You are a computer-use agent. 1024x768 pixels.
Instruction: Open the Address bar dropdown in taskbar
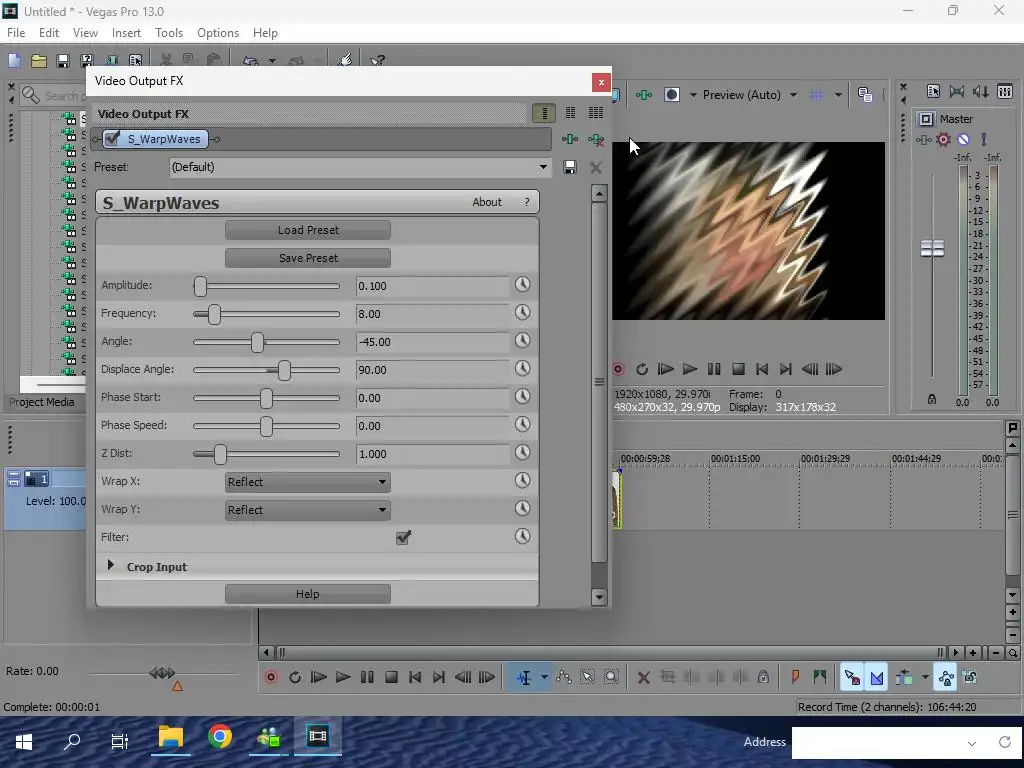972,743
